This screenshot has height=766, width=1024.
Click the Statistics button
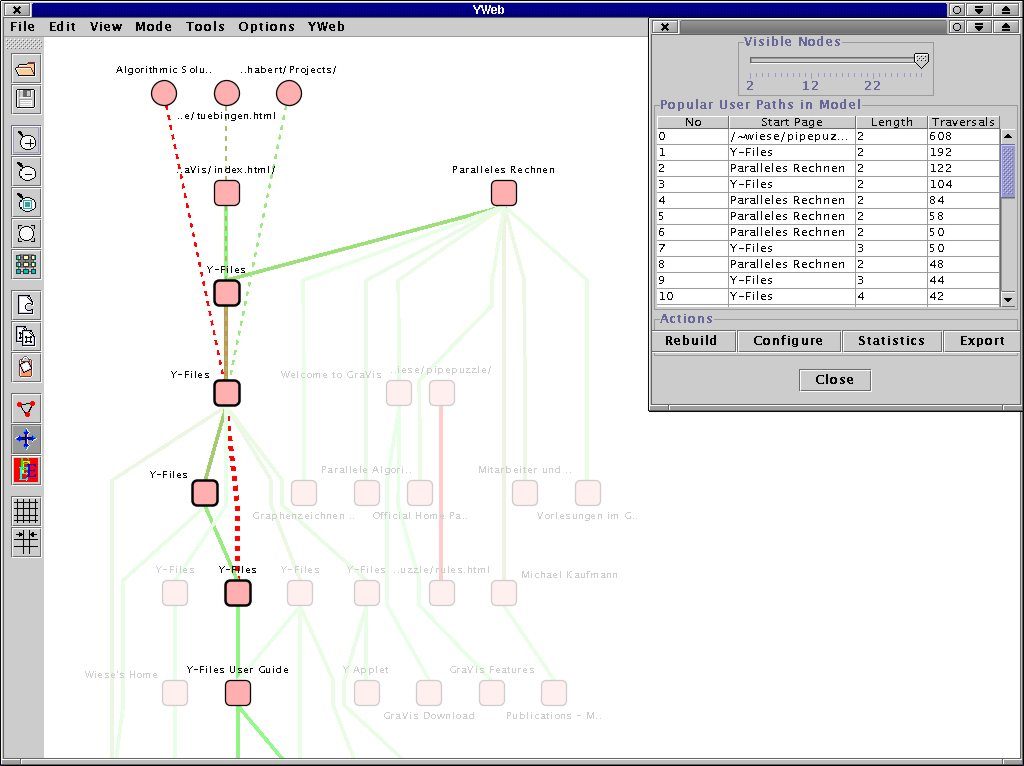(x=891, y=341)
